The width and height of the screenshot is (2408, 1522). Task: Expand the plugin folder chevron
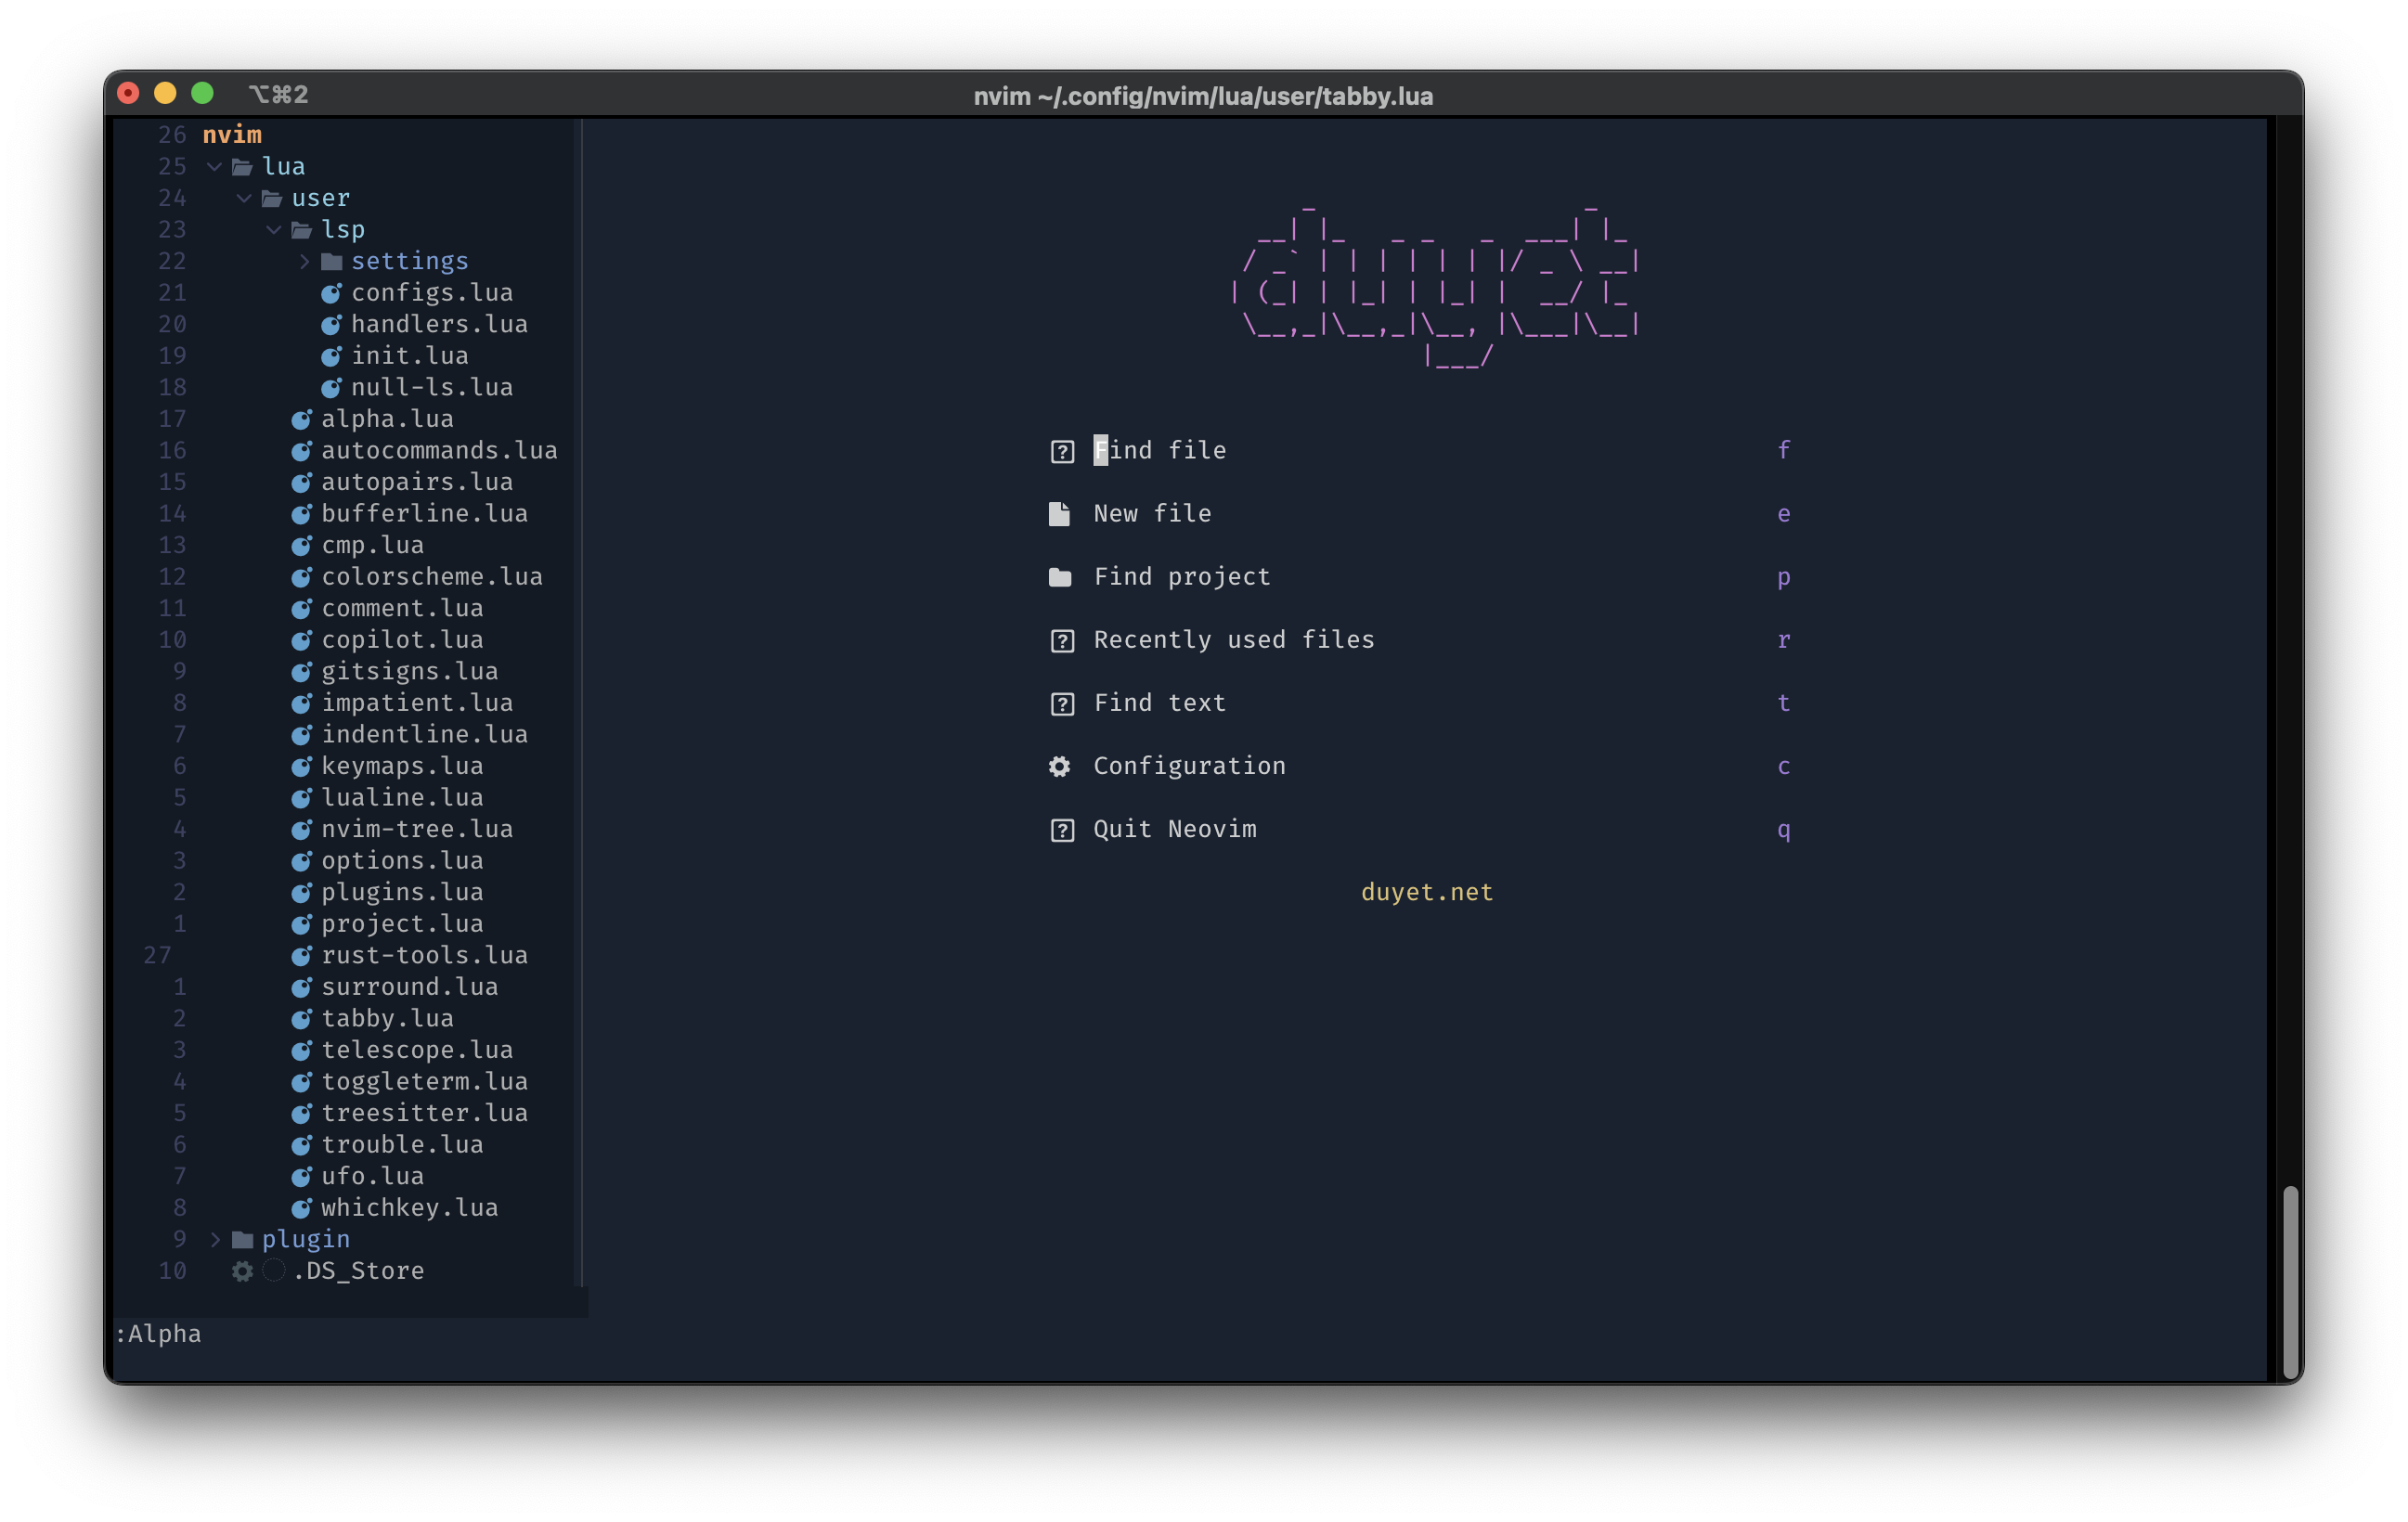(x=214, y=1240)
